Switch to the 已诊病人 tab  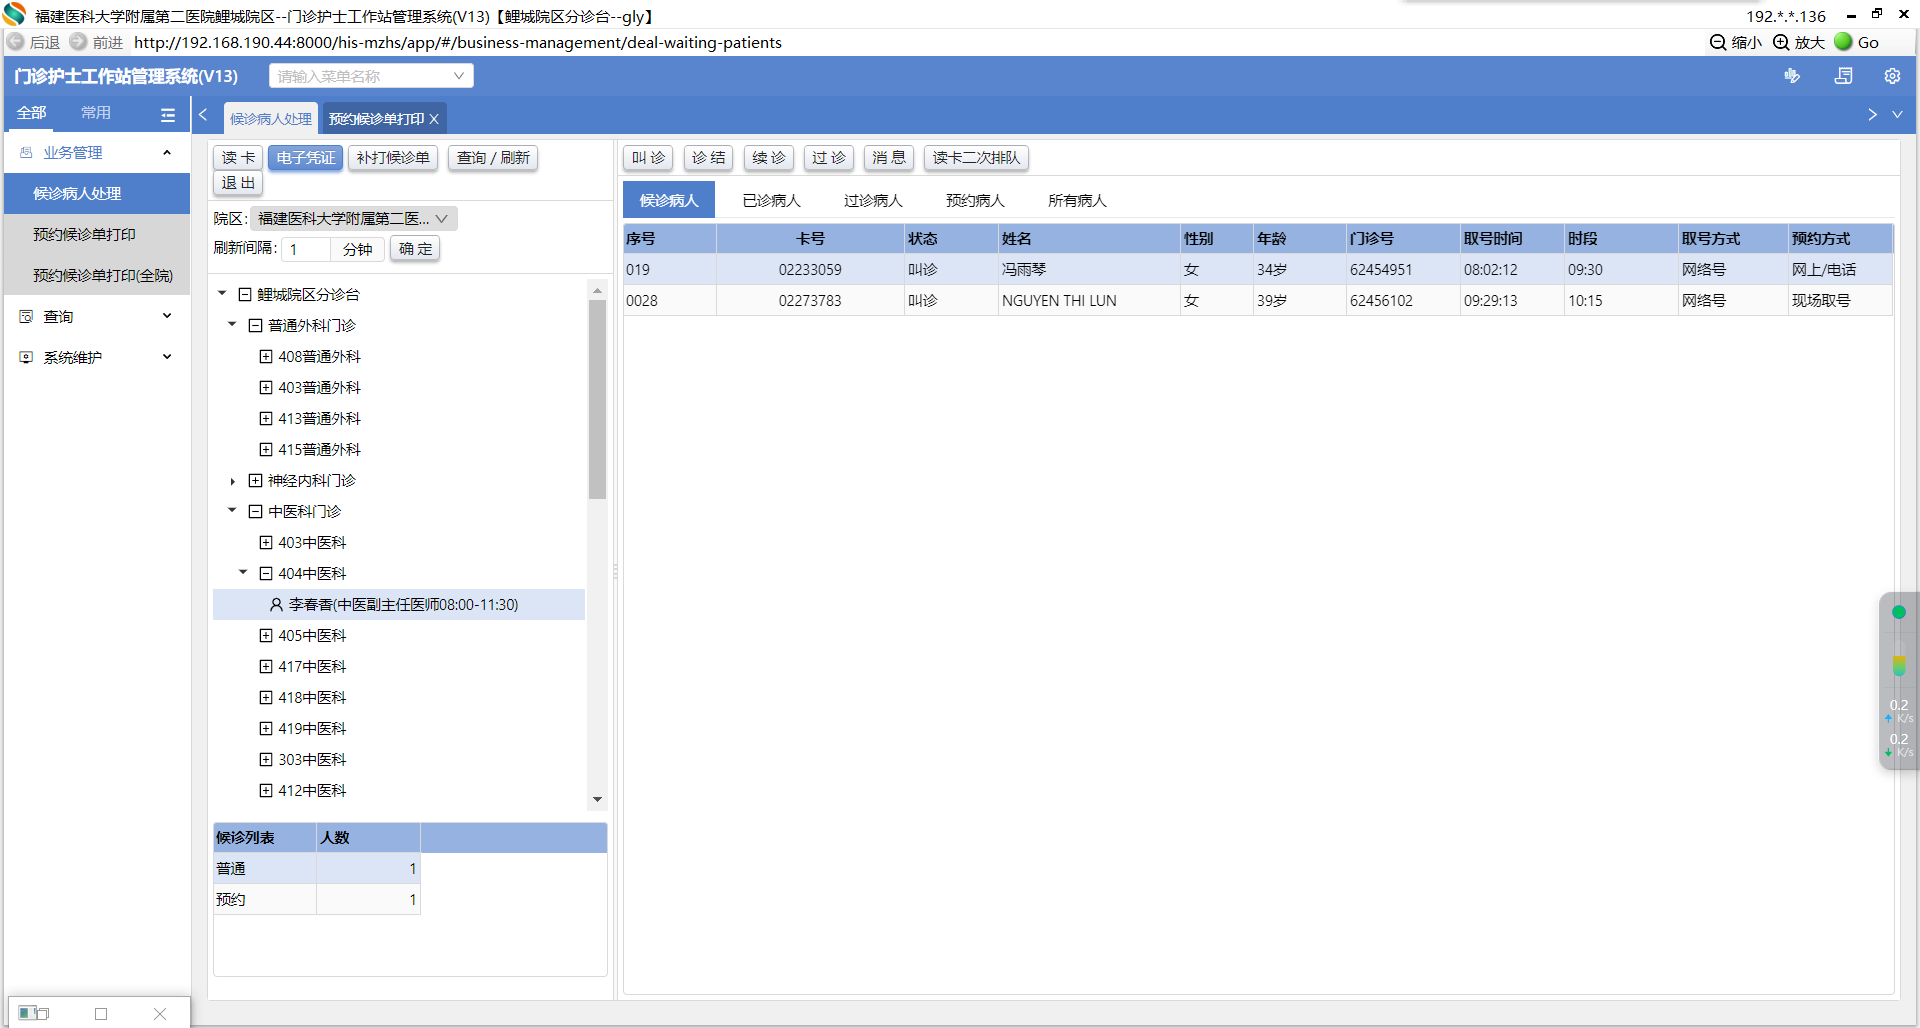772,201
